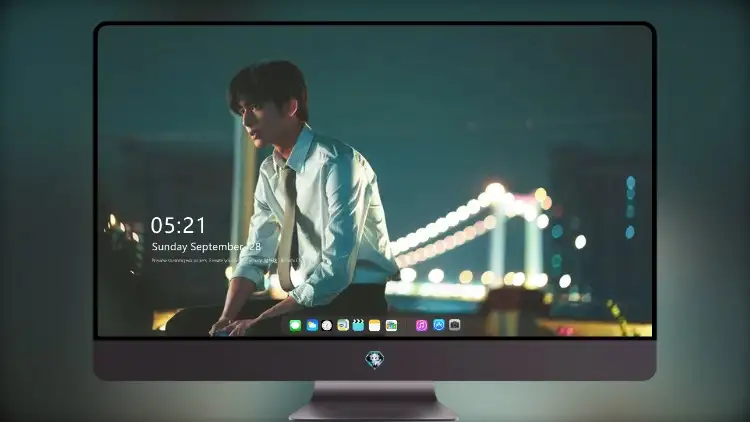Screen dimensions: 750x422
Task: Open the Maps icon in the dock
Action: 391,326
